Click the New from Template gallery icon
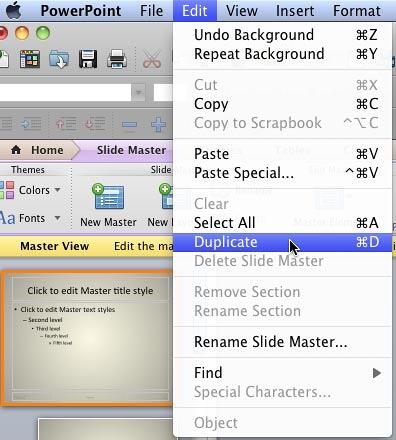The image size is (396, 440). click(30, 59)
